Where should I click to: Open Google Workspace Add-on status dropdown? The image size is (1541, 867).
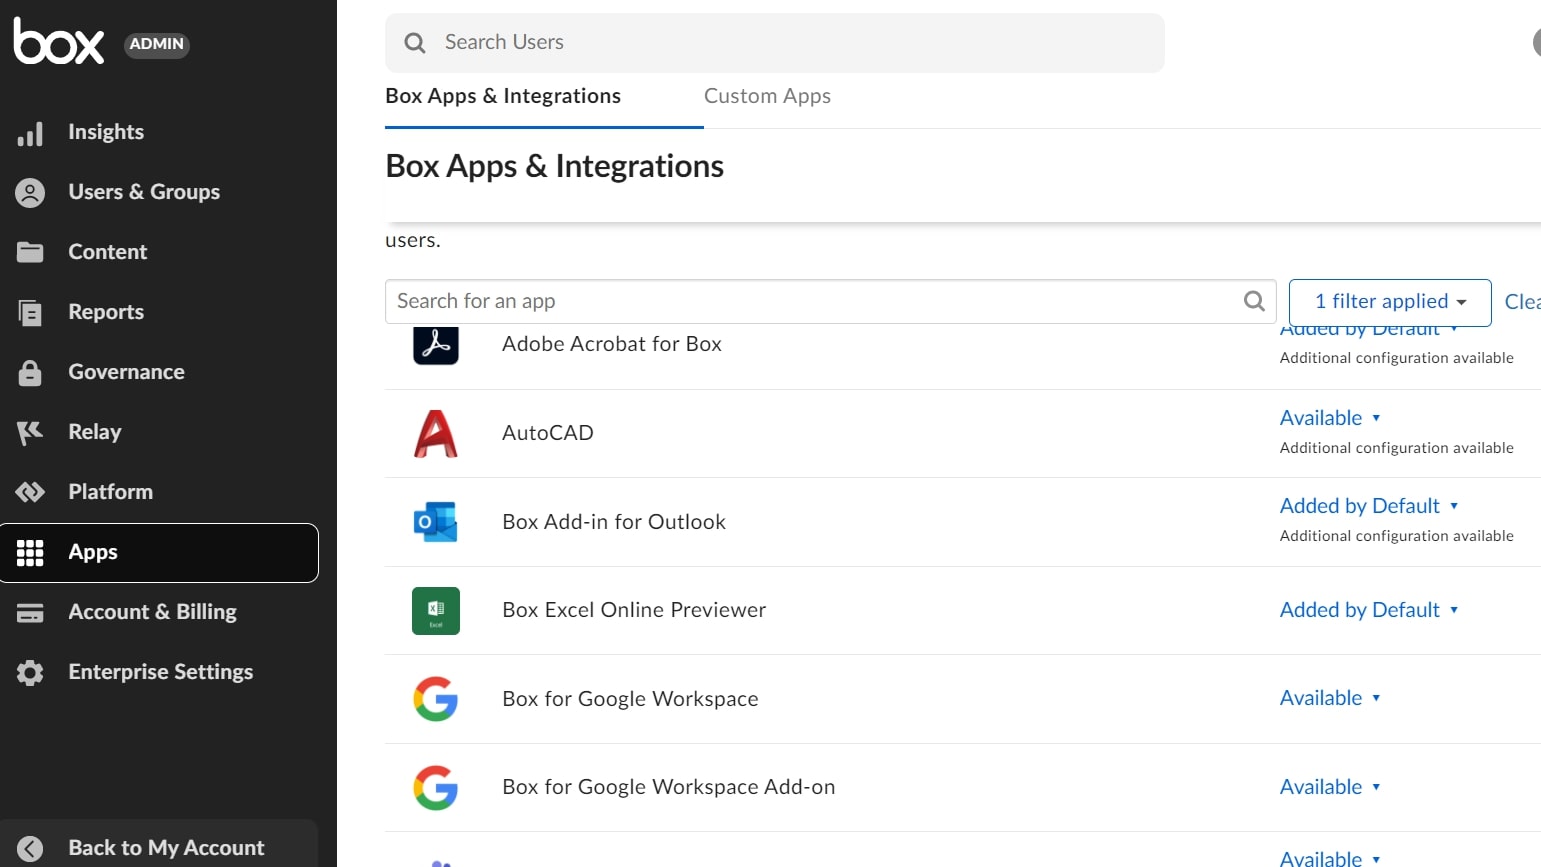(x=1330, y=787)
